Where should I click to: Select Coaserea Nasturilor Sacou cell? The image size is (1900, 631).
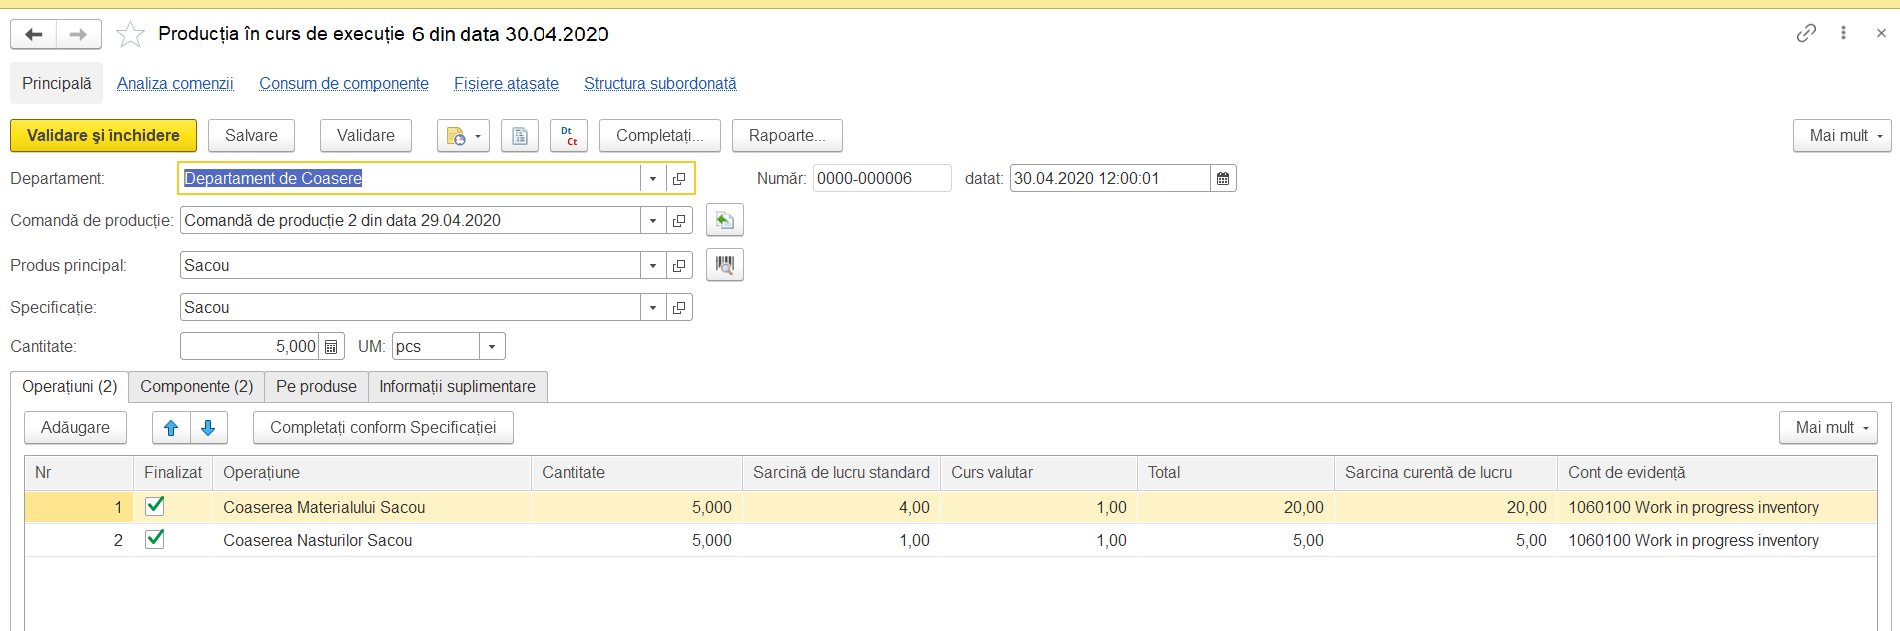tap(371, 541)
